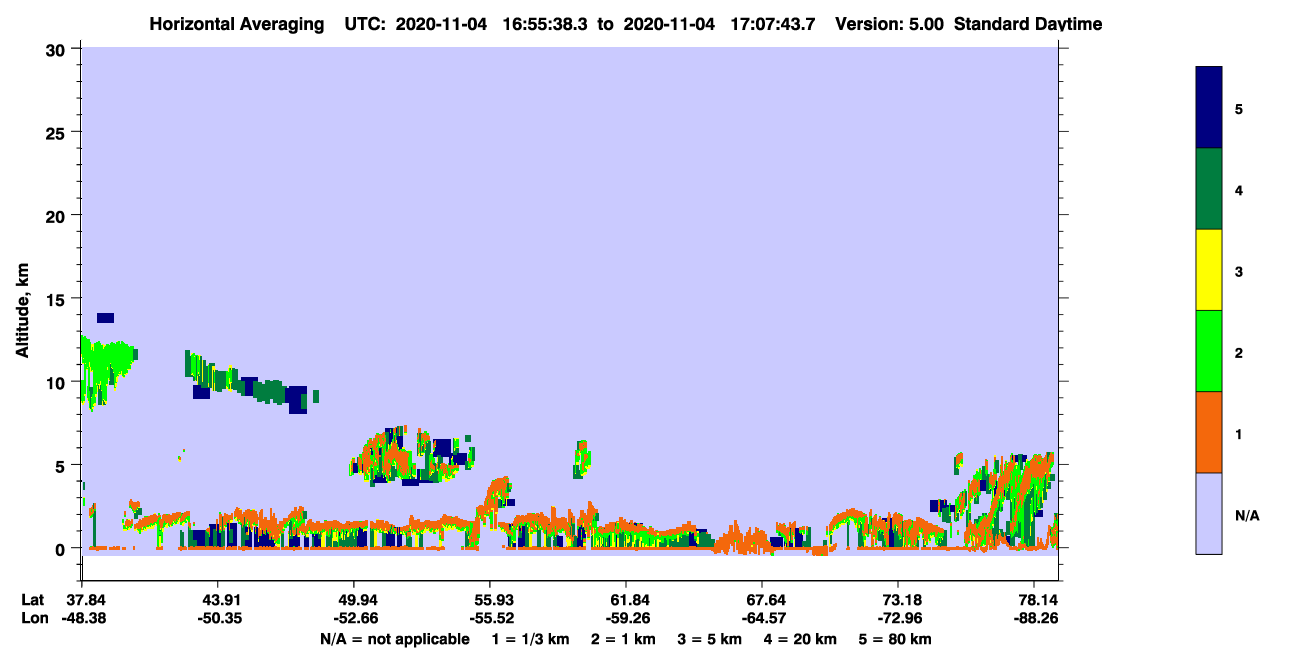Click the '1 = 1/3 km' legend note
The width and height of the screenshot is (1300, 667).
[530, 639]
